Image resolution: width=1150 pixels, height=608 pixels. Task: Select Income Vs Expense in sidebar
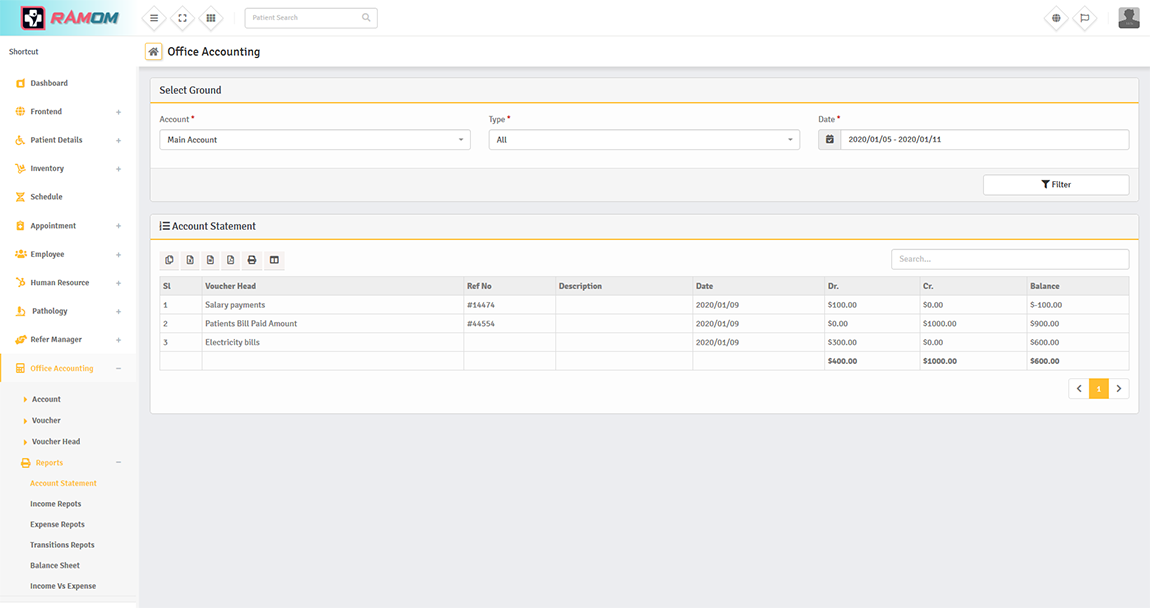pyautogui.click(x=63, y=586)
